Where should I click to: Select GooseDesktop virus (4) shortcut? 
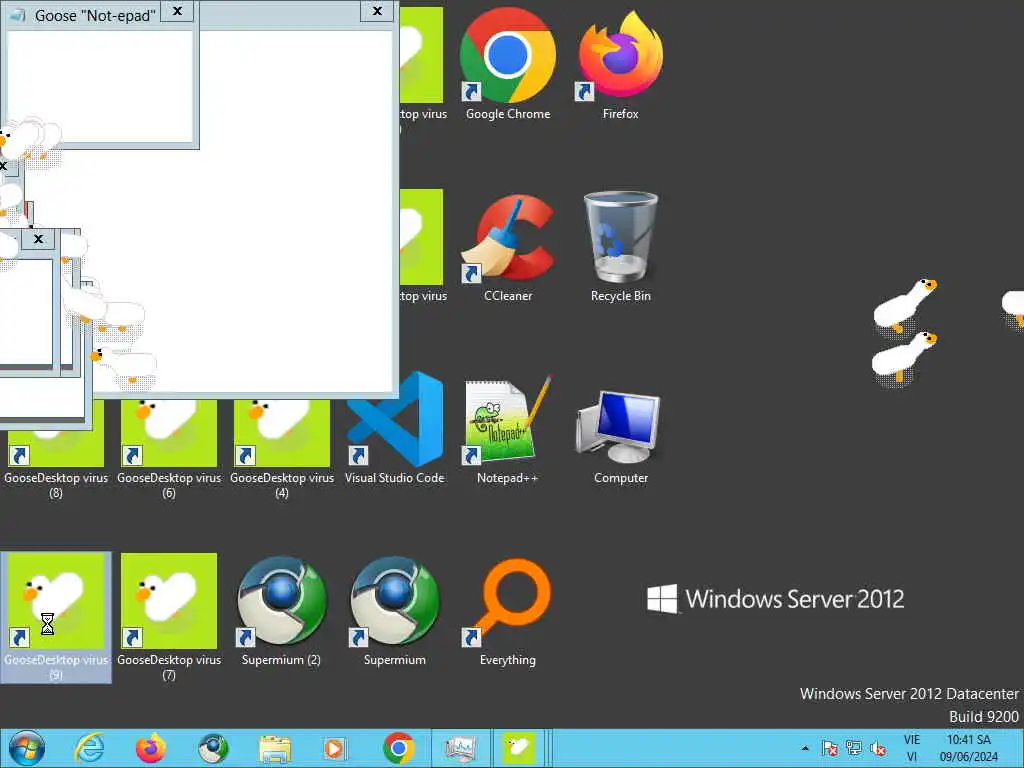[281, 451]
